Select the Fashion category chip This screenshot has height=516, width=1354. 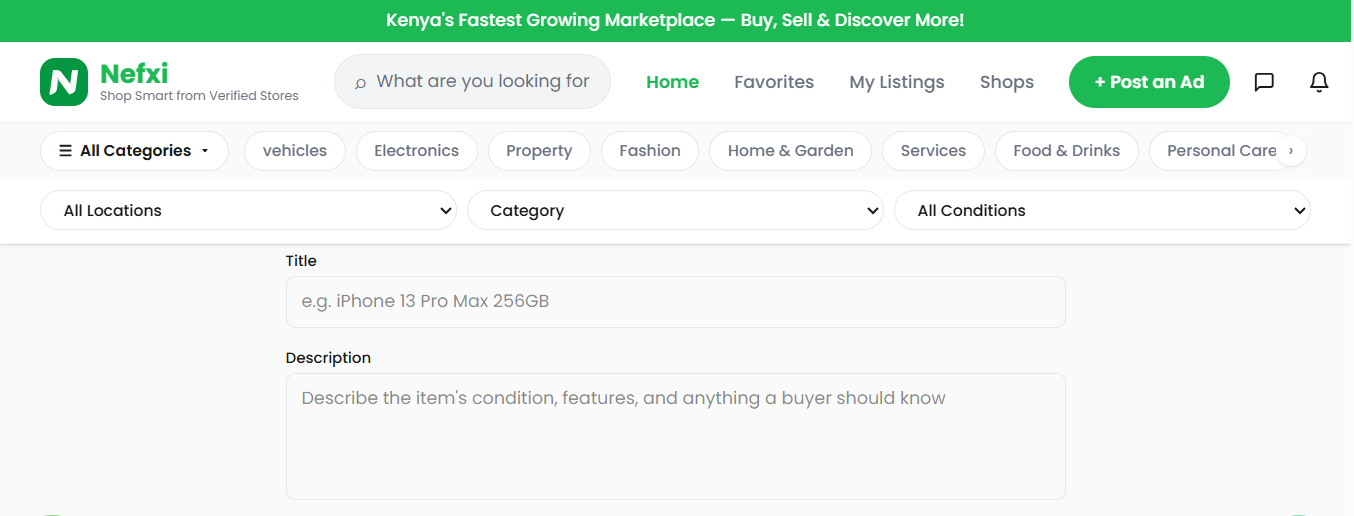click(650, 151)
